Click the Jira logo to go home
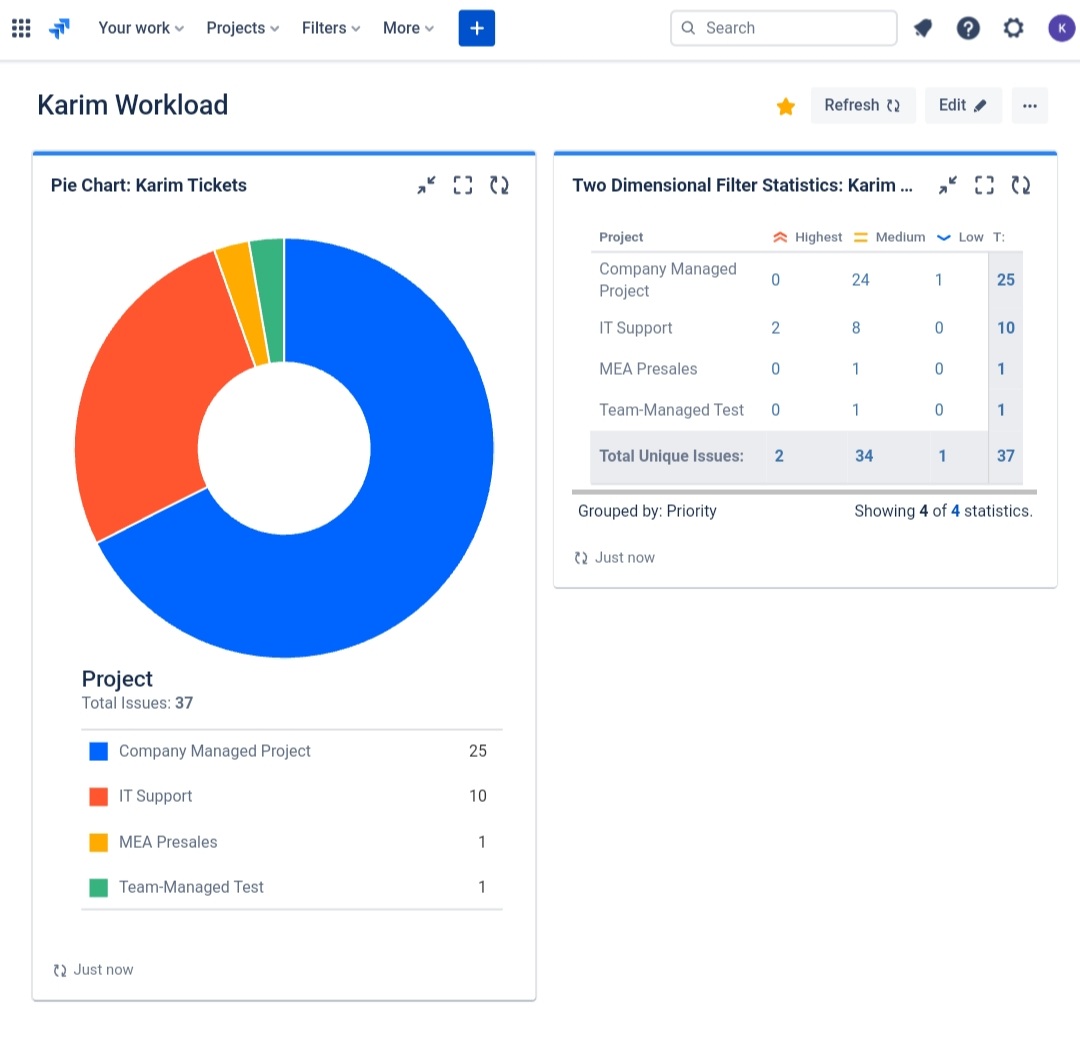Screen dimensions: 1080x1045 59,27
